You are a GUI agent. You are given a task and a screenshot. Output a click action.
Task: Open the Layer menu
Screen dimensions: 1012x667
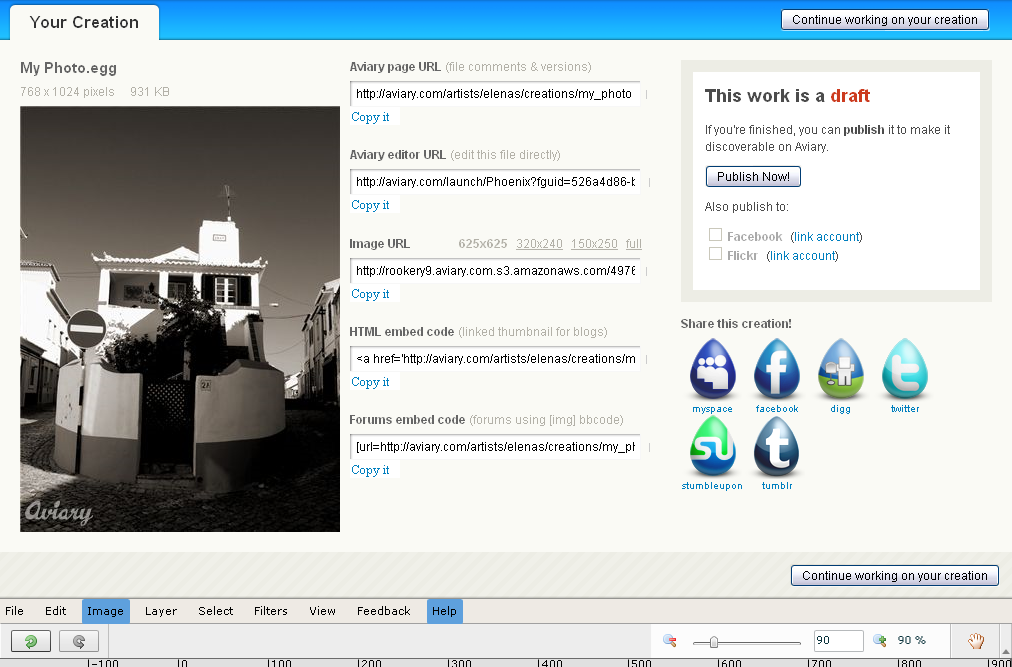click(x=161, y=611)
